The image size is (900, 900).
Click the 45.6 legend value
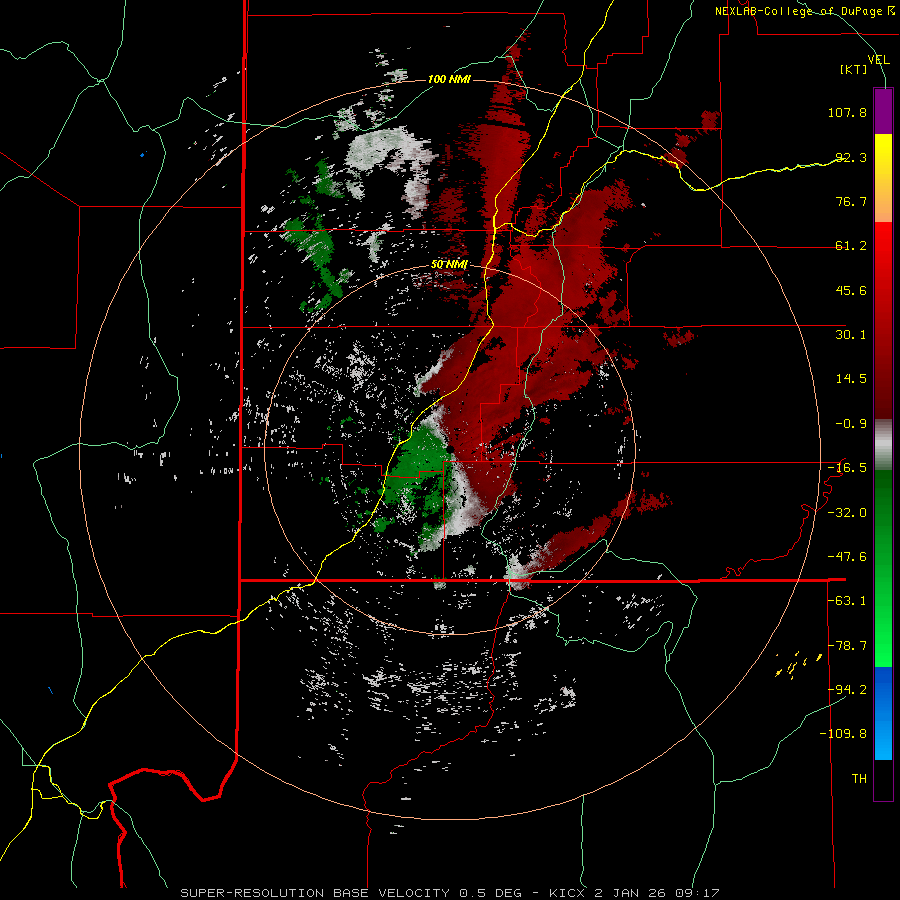[851, 290]
